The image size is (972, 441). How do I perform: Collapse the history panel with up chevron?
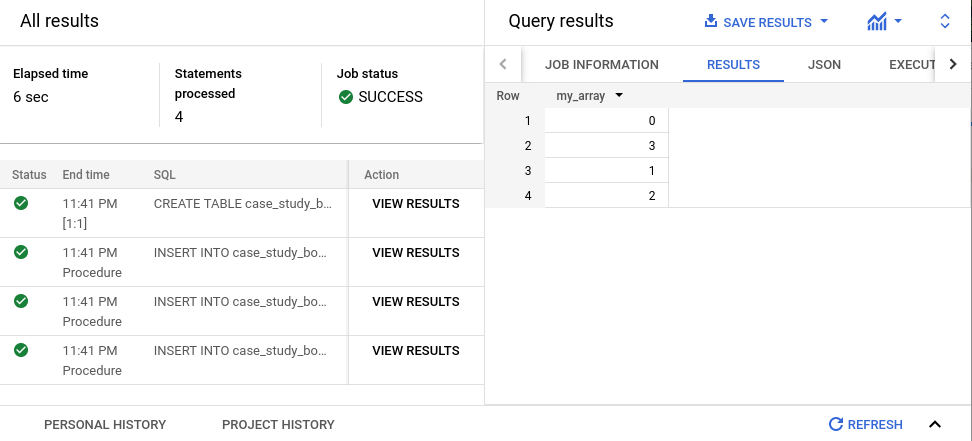point(935,425)
